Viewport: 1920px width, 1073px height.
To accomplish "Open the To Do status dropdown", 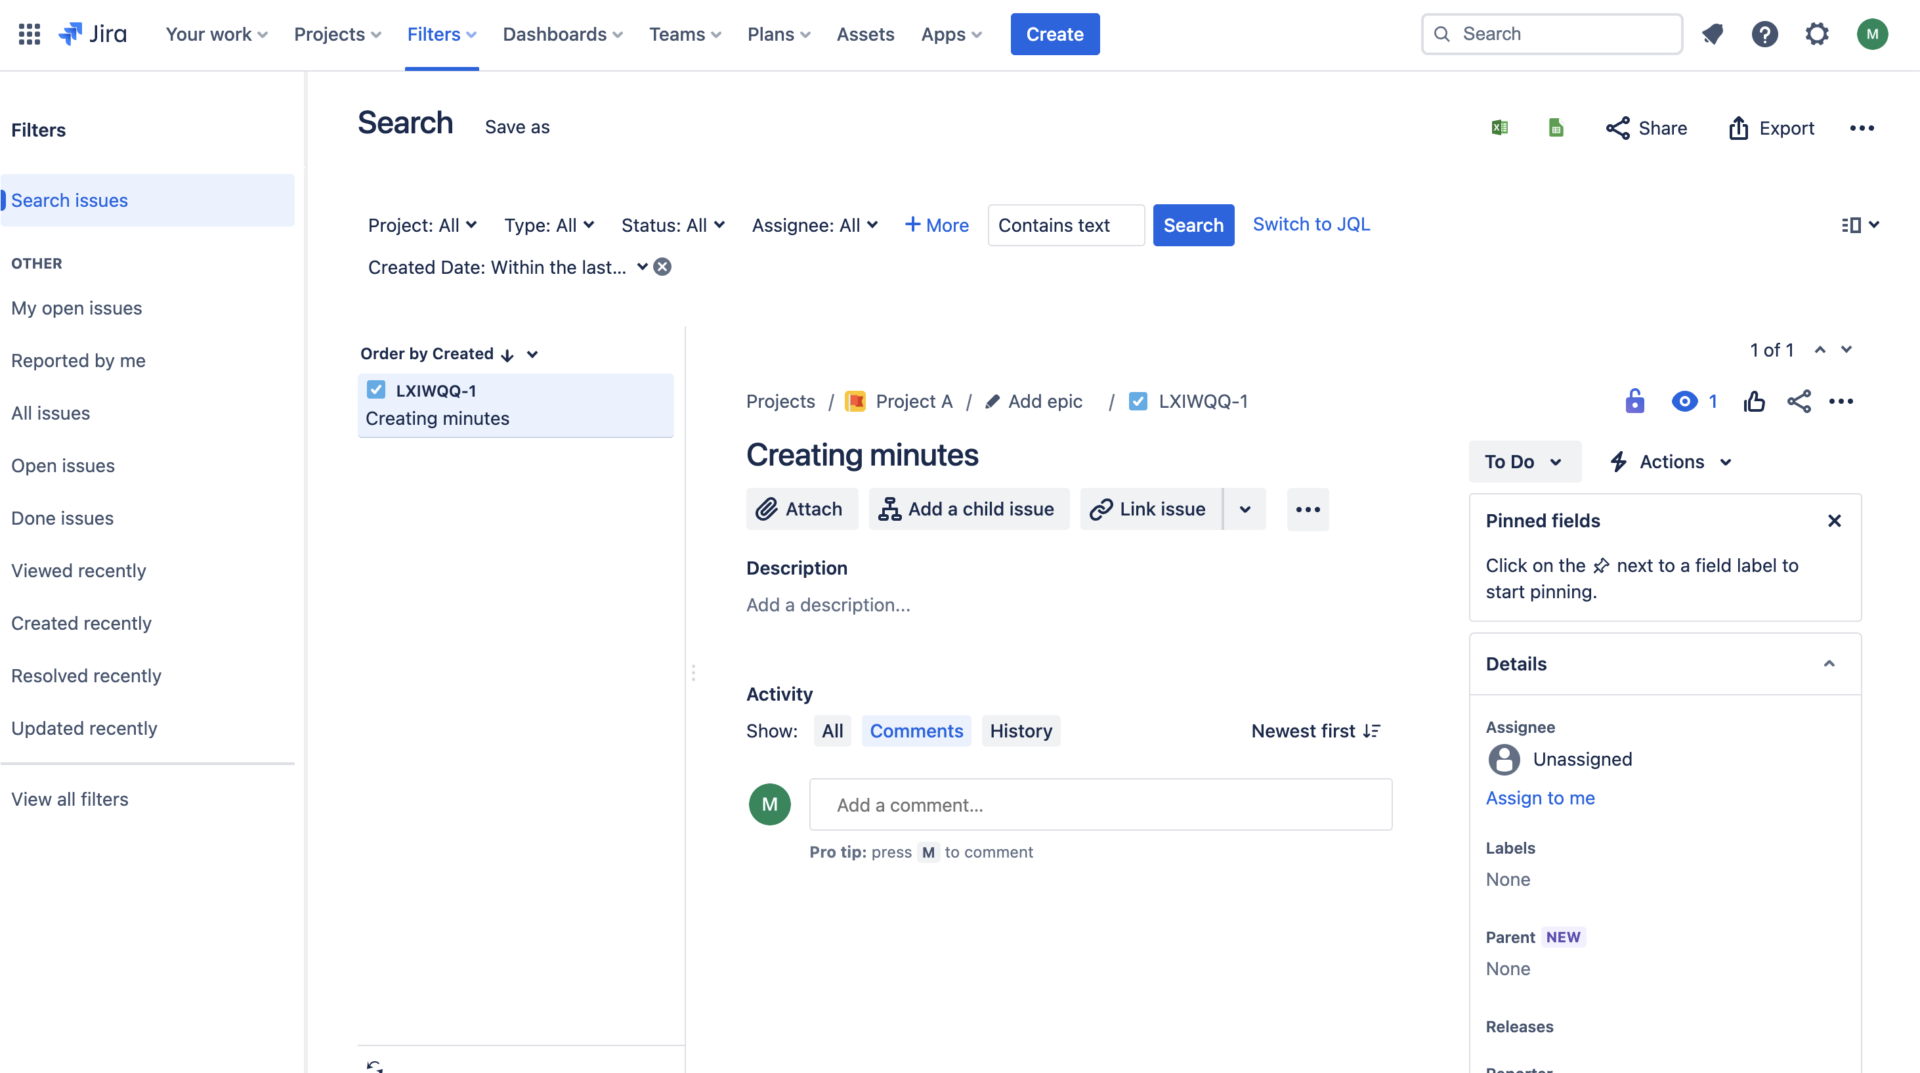I will coord(1523,462).
